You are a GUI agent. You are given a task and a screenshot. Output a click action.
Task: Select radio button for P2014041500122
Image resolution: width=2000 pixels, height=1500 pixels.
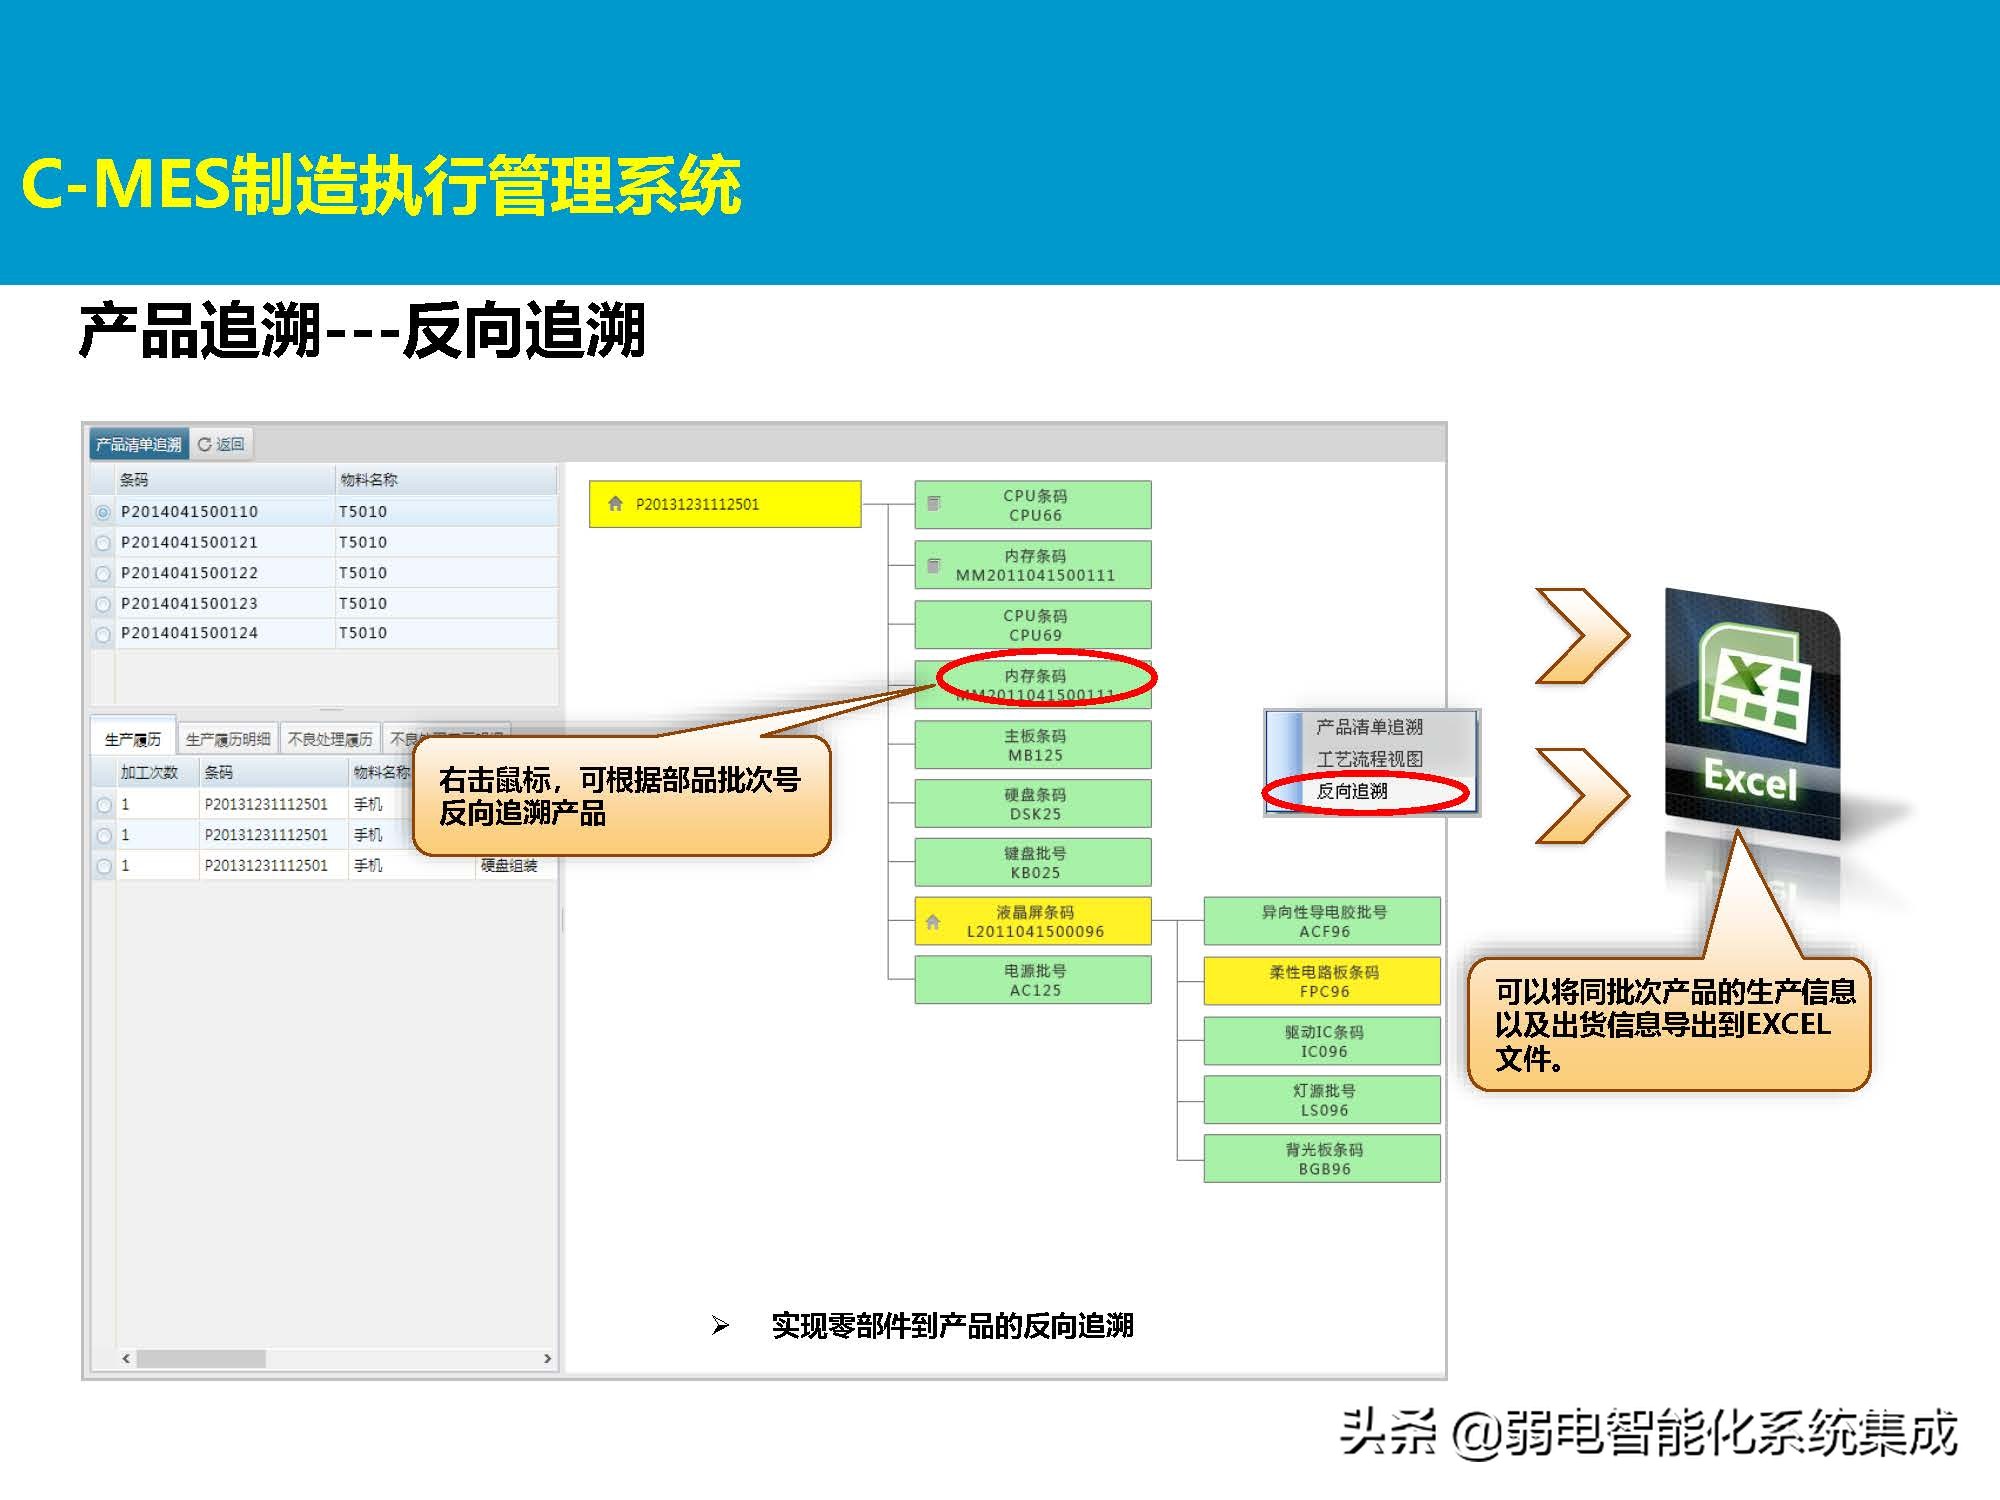click(x=103, y=574)
